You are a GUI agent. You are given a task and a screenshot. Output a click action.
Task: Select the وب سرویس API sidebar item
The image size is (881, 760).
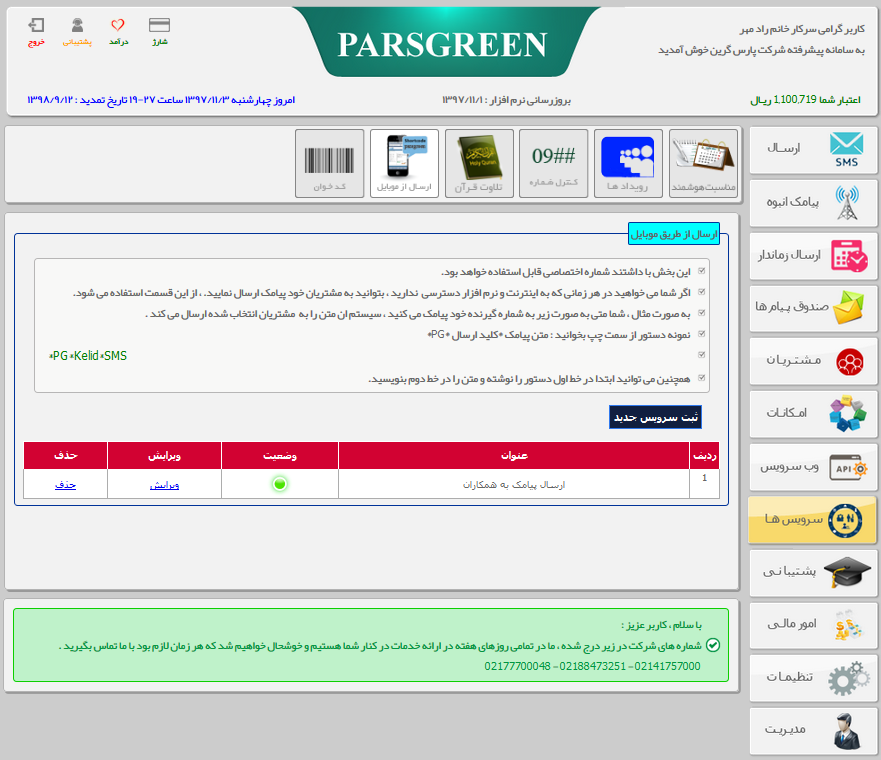[x=812, y=466]
